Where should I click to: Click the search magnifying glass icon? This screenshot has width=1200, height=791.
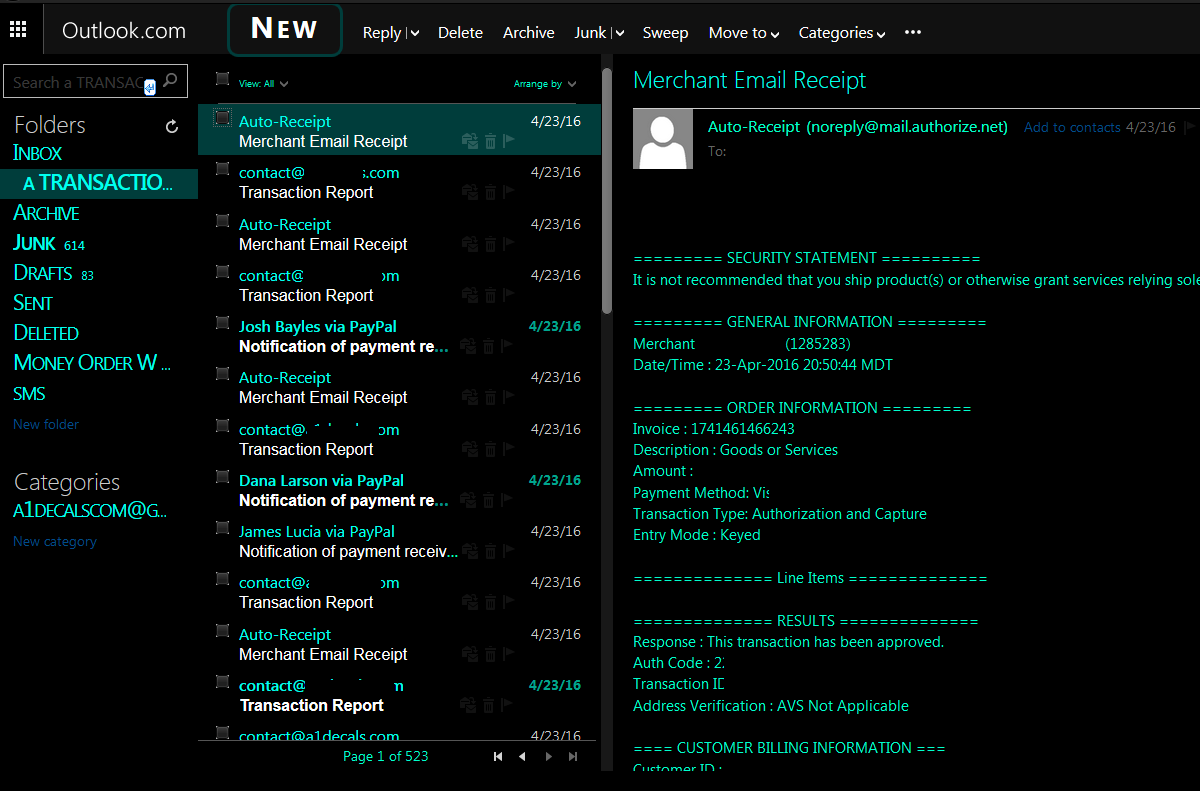(170, 80)
